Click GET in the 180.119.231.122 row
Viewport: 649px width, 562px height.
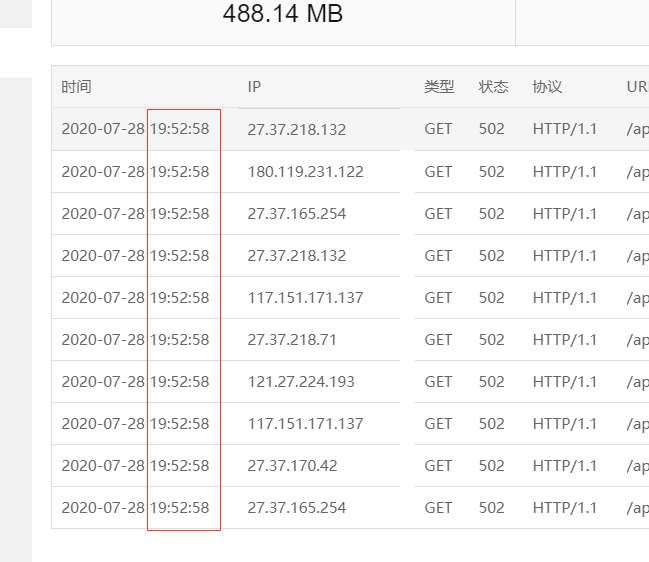click(x=438, y=172)
